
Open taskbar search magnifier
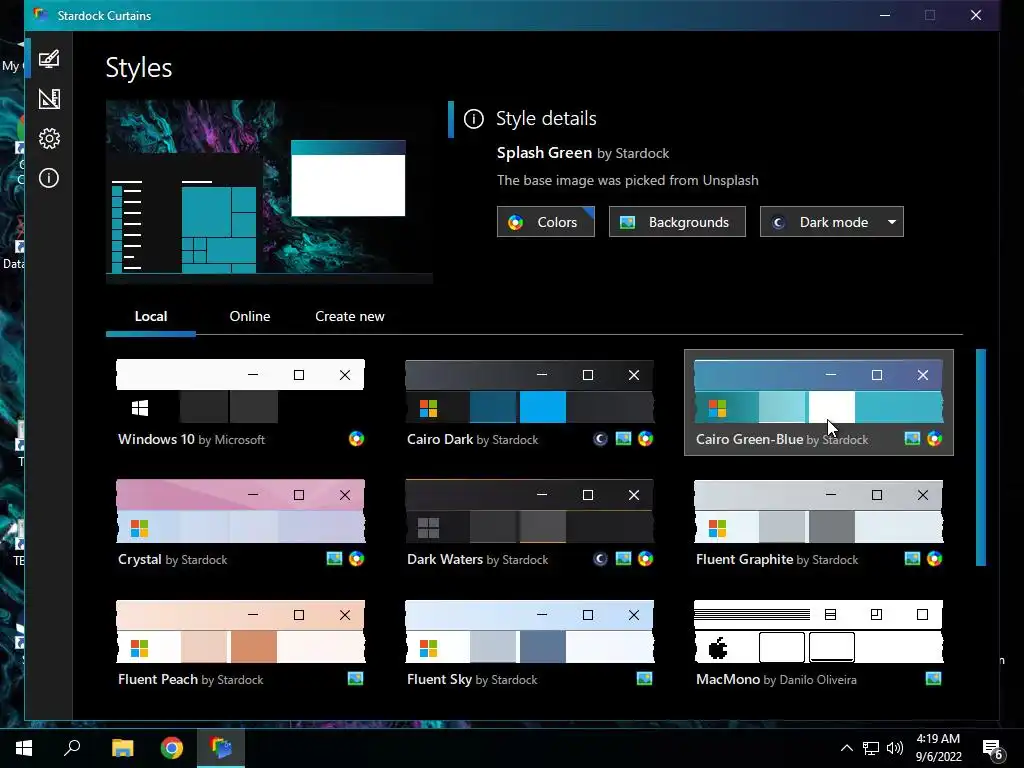point(72,748)
